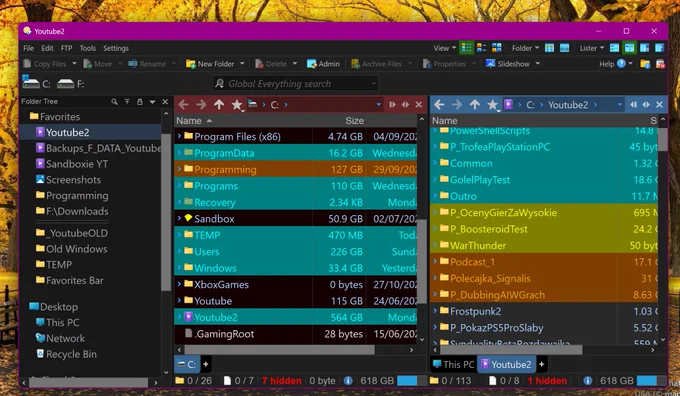Click the folder info icon beside Help

point(645,64)
